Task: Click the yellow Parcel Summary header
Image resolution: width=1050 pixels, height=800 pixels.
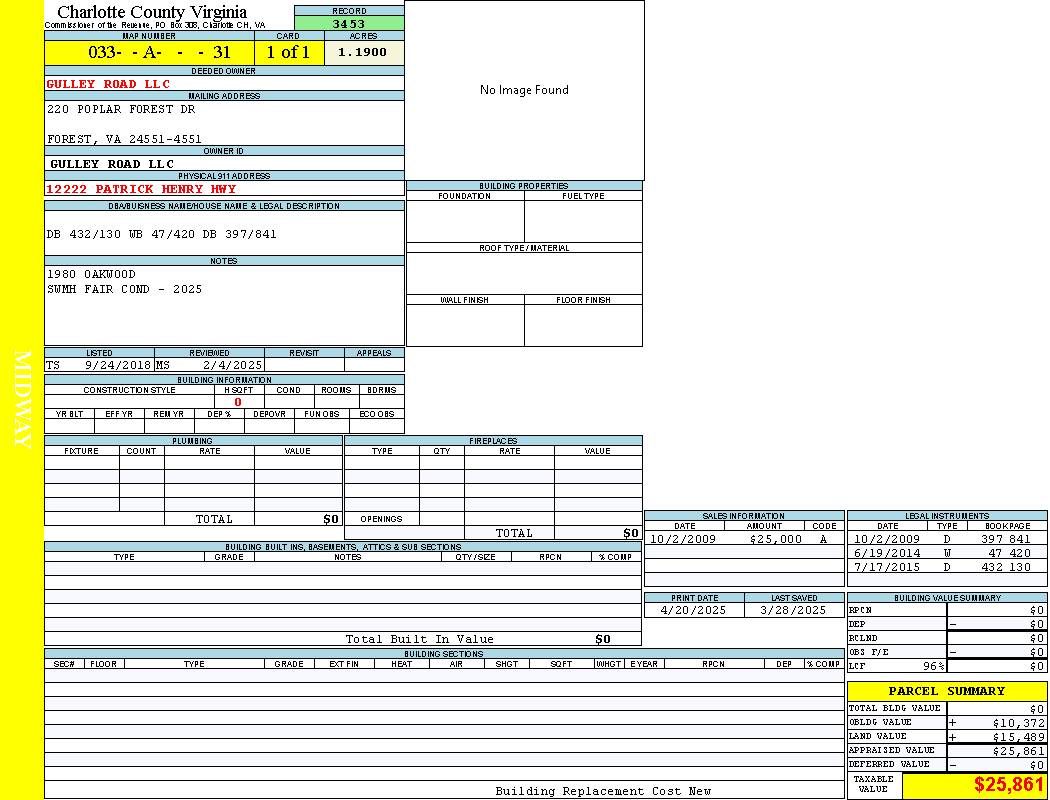Action: point(946,691)
